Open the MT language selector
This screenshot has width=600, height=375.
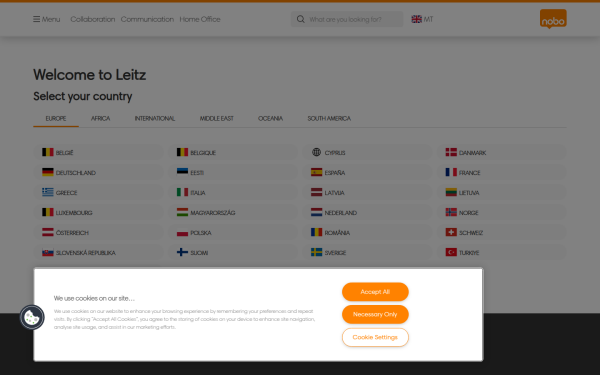[x=422, y=19]
